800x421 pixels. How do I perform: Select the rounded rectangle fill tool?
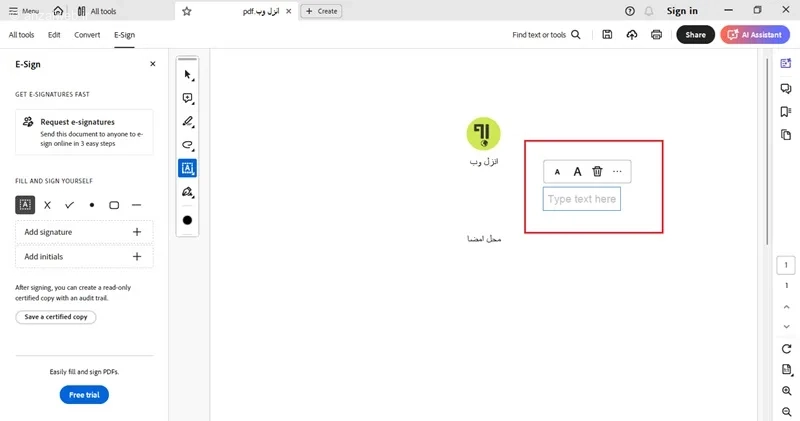pos(114,205)
